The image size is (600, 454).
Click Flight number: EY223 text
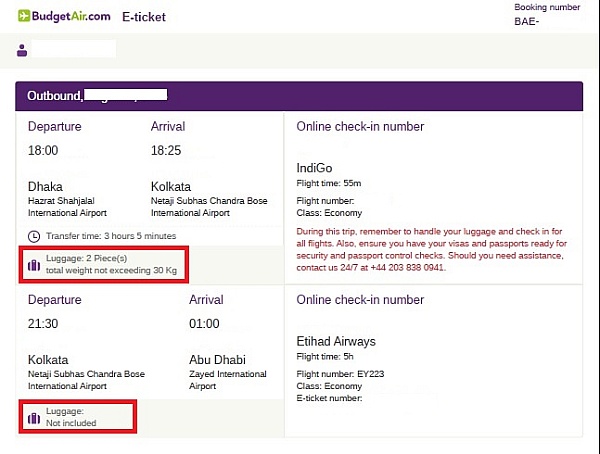point(340,374)
